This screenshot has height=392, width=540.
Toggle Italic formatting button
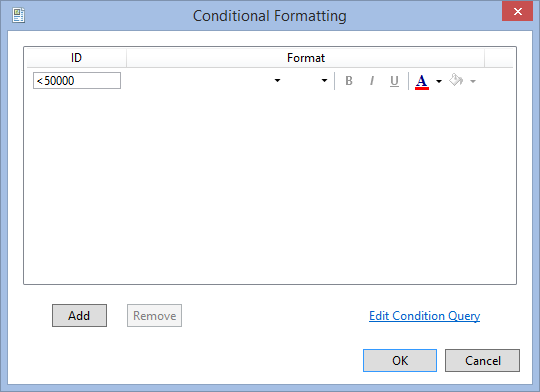pyautogui.click(x=372, y=81)
